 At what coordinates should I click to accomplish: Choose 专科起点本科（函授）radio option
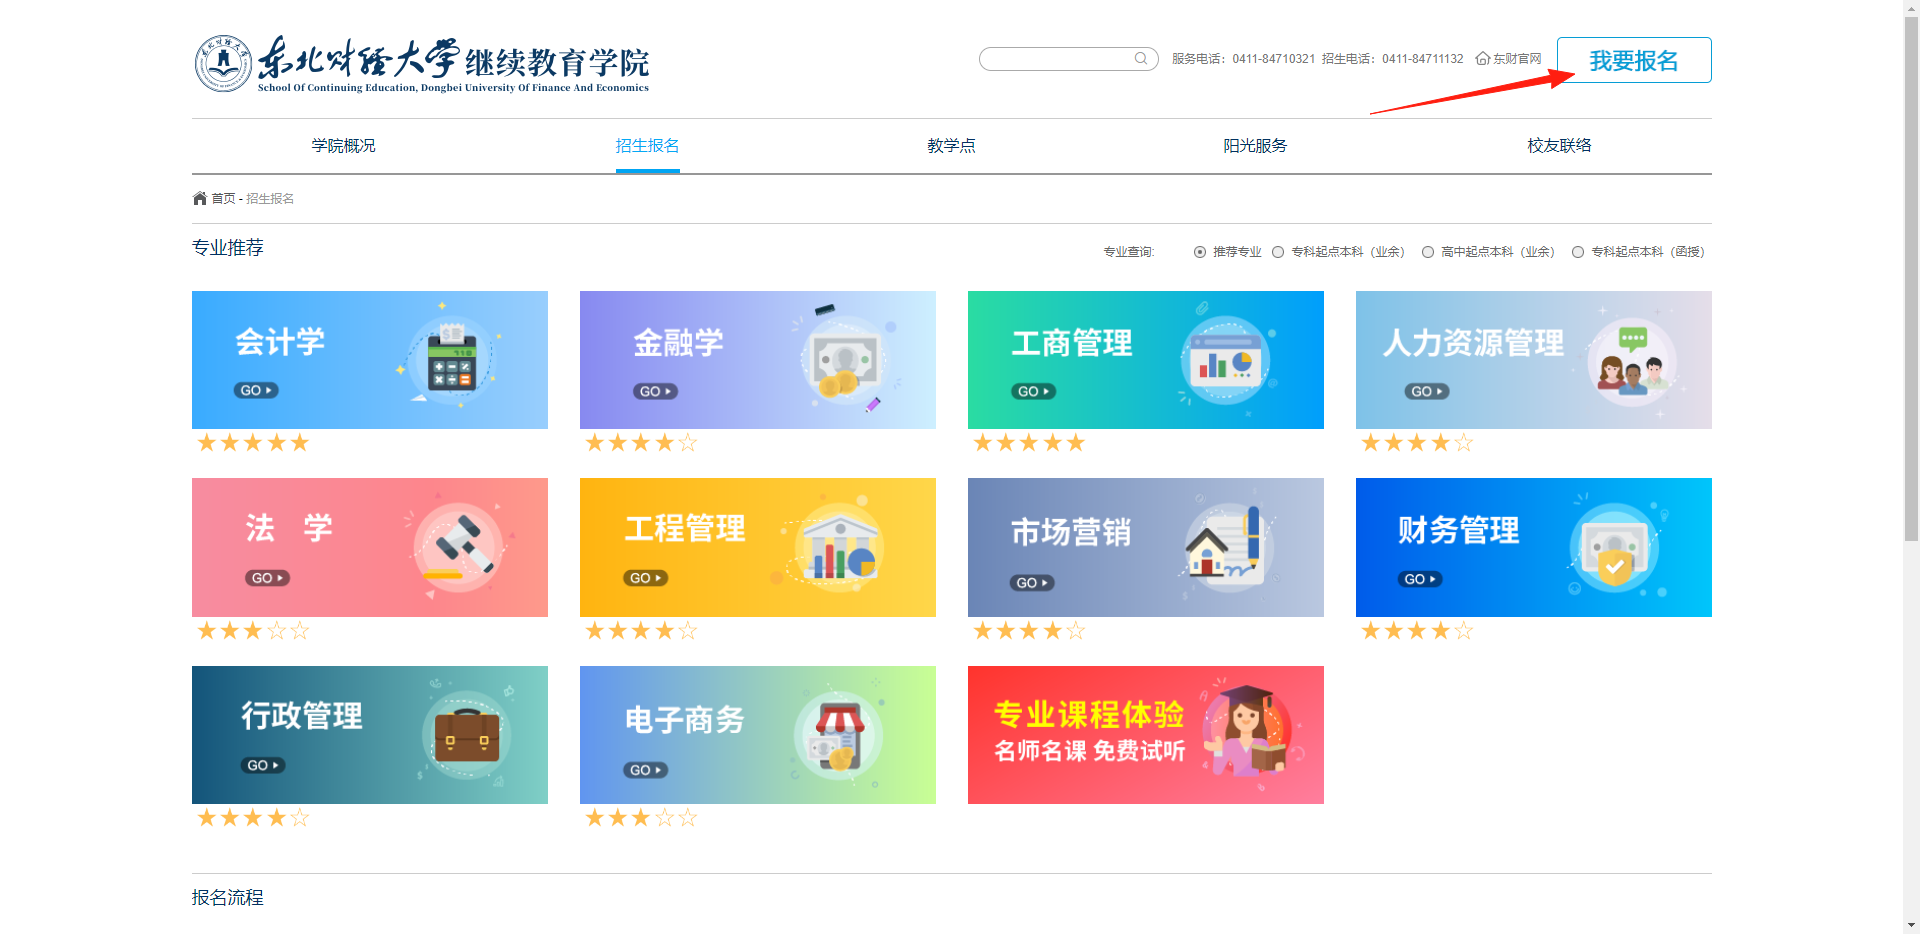click(1578, 252)
